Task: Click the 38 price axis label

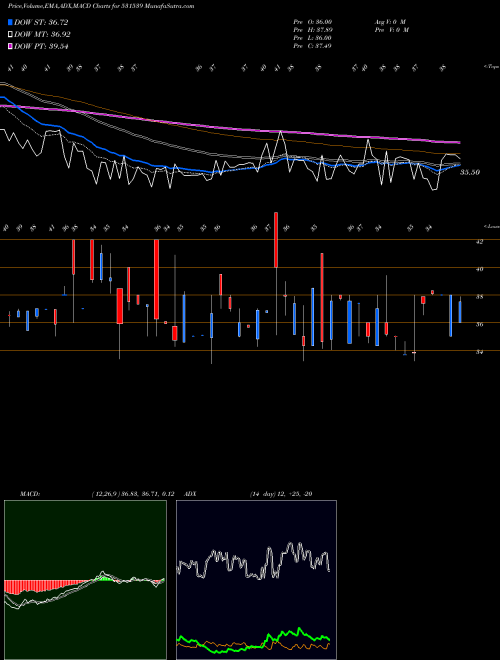Action: 479,297
